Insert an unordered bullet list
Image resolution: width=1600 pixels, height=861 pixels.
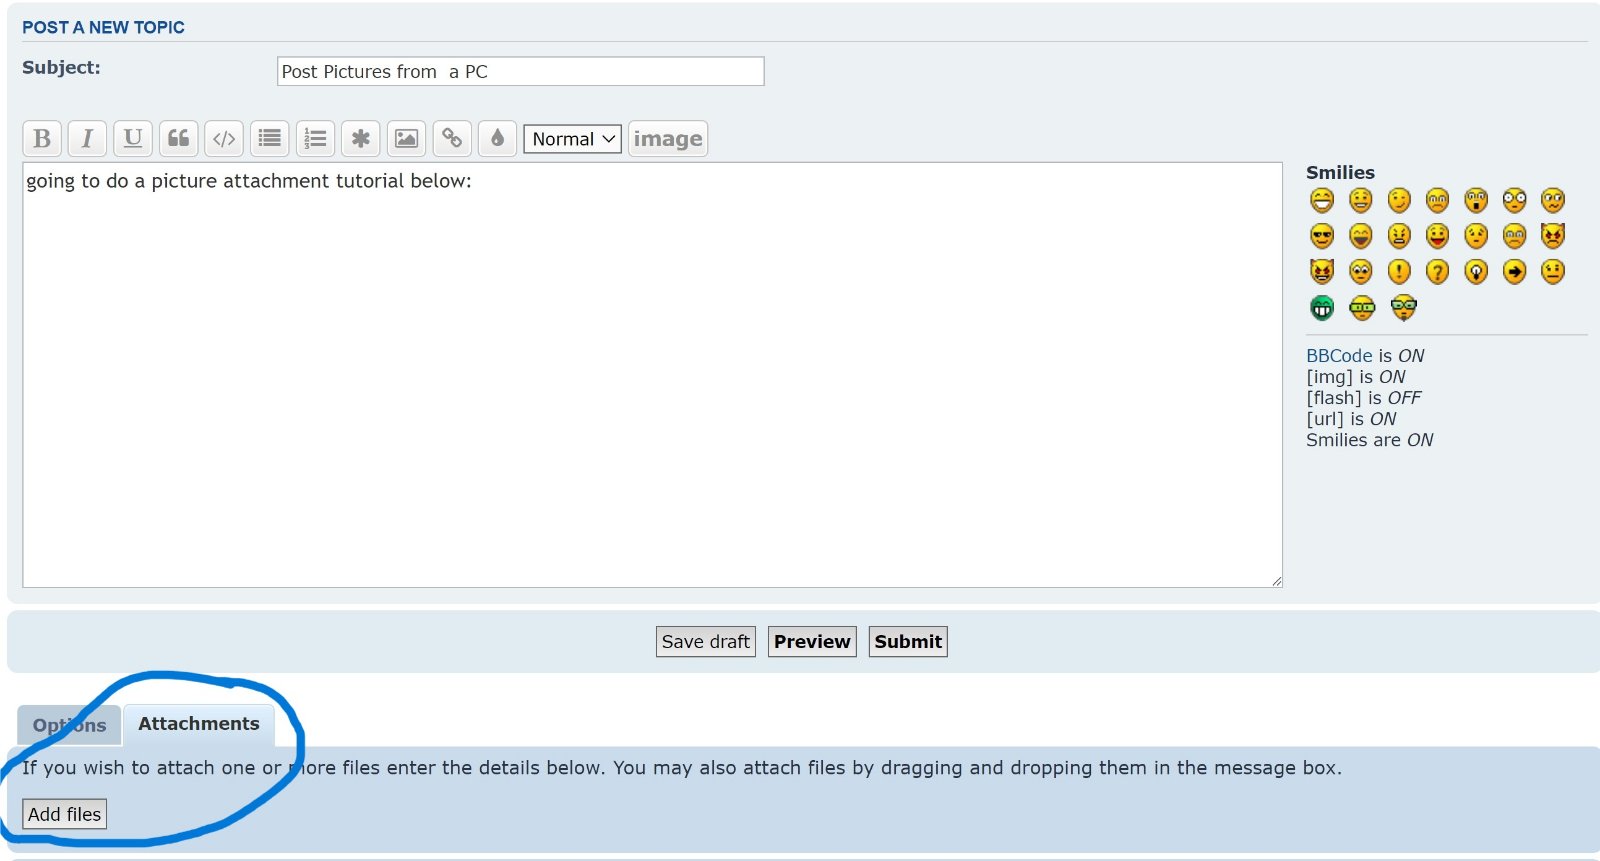(x=270, y=138)
